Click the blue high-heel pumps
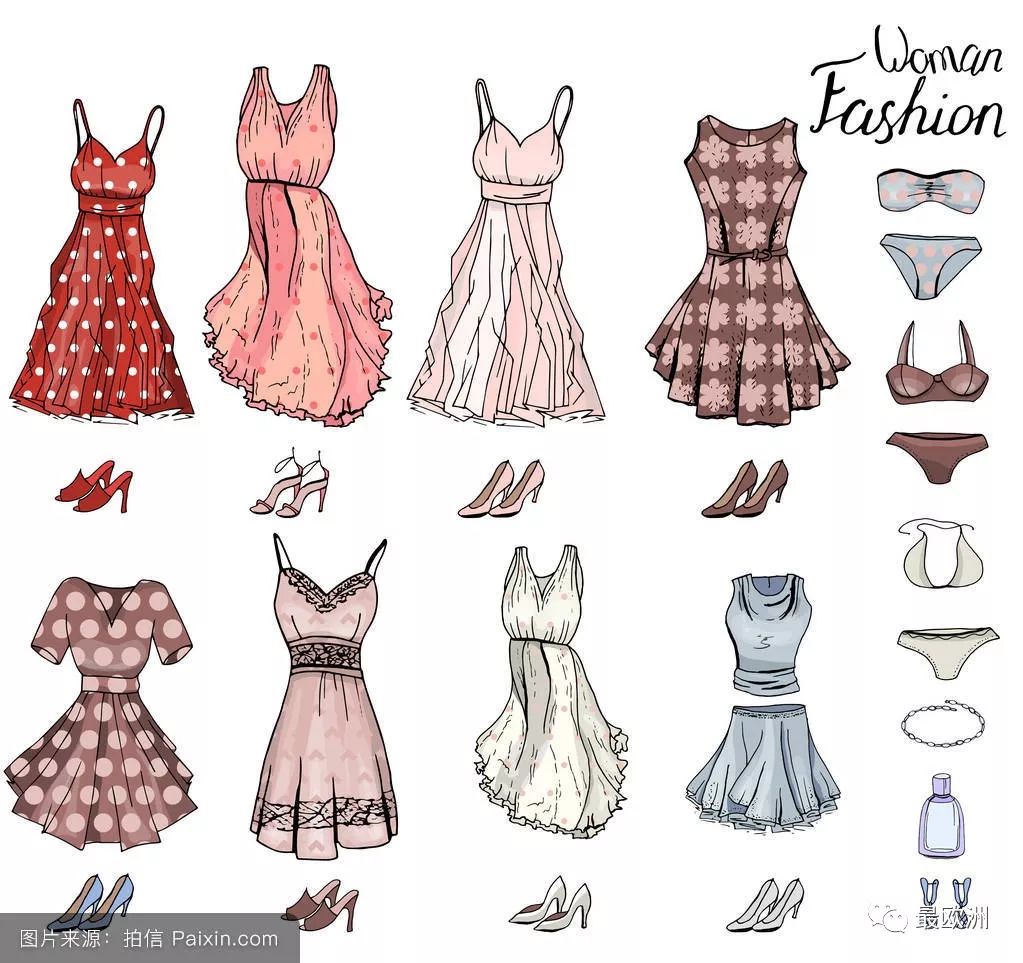Image resolution: width=1023 pixels, height=963 pixels. (91, 902)
